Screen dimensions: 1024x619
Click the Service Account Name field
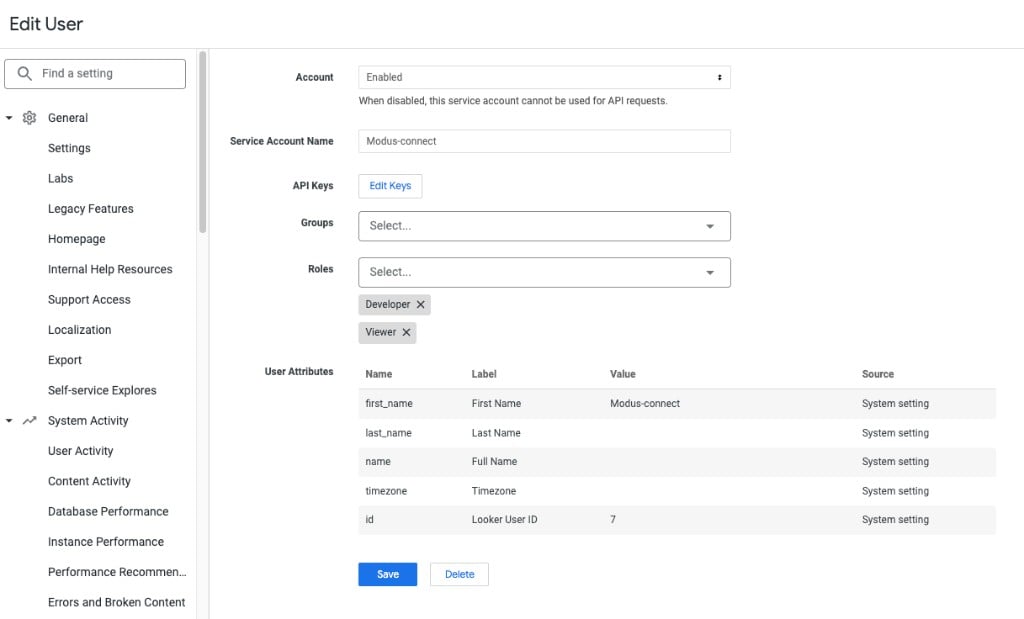tap(544, 141)
